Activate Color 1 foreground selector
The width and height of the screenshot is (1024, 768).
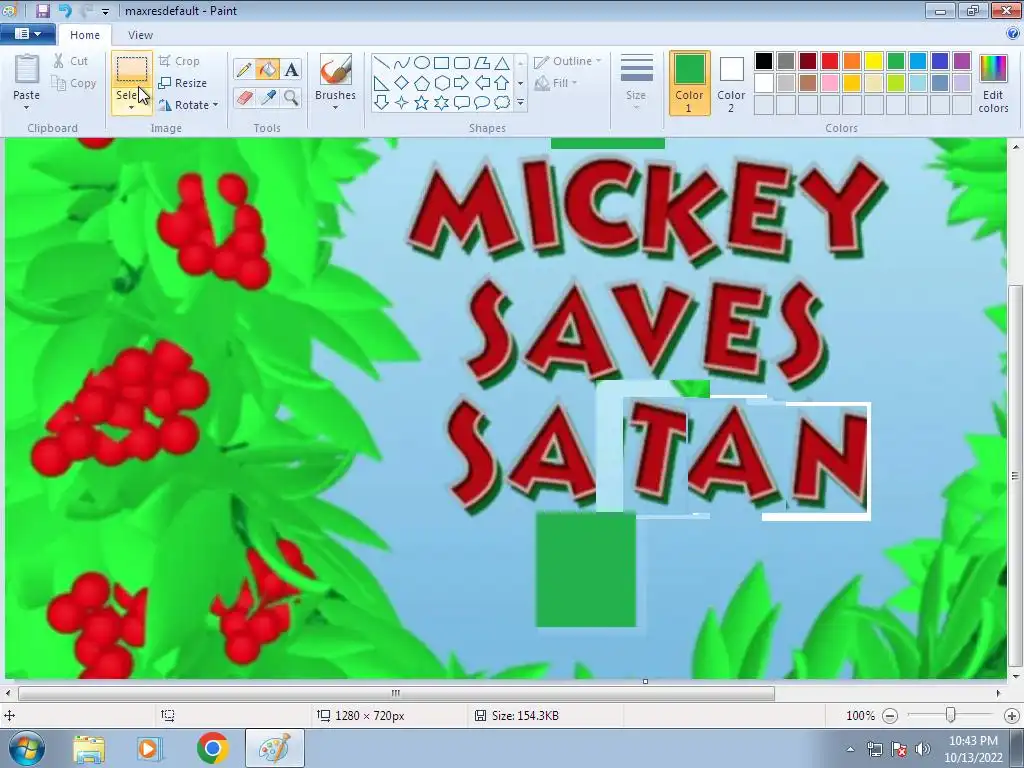[x=689, y=83]
